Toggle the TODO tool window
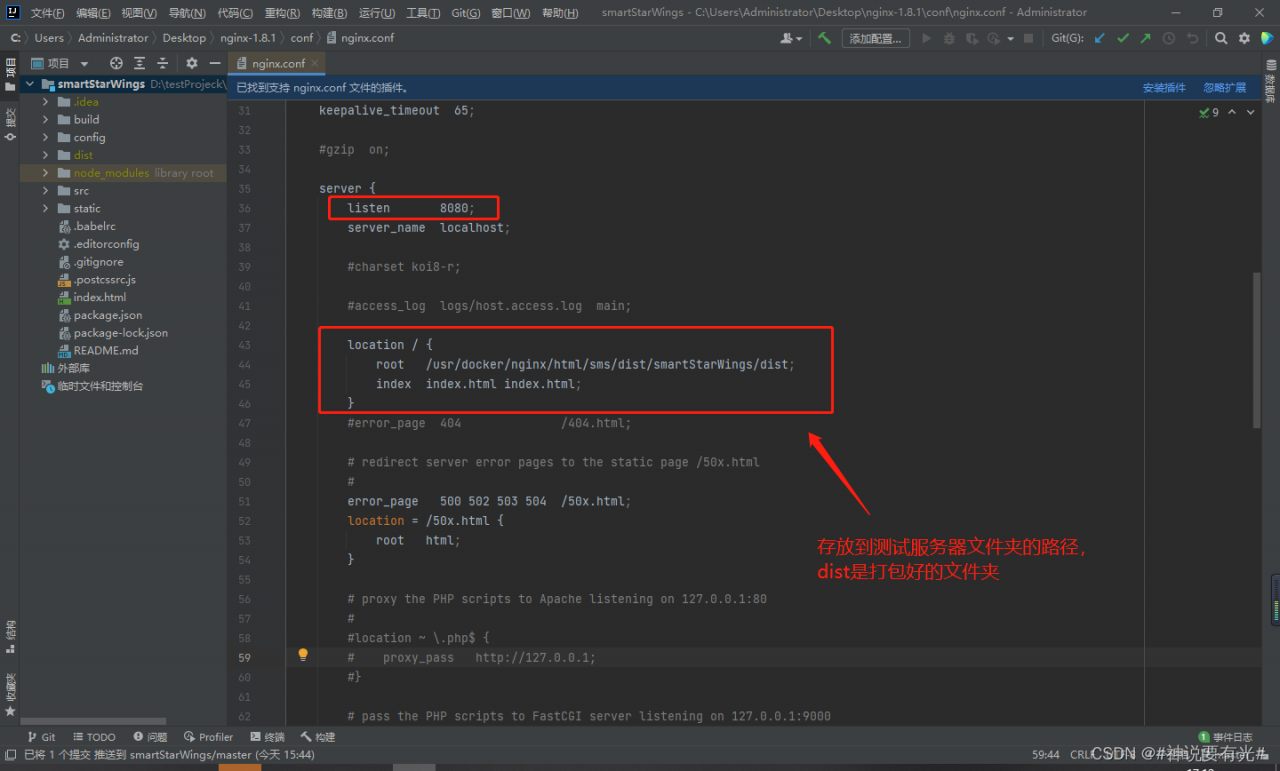The width and height of the screenshot is (1280, 771). [x=93, y=737]
